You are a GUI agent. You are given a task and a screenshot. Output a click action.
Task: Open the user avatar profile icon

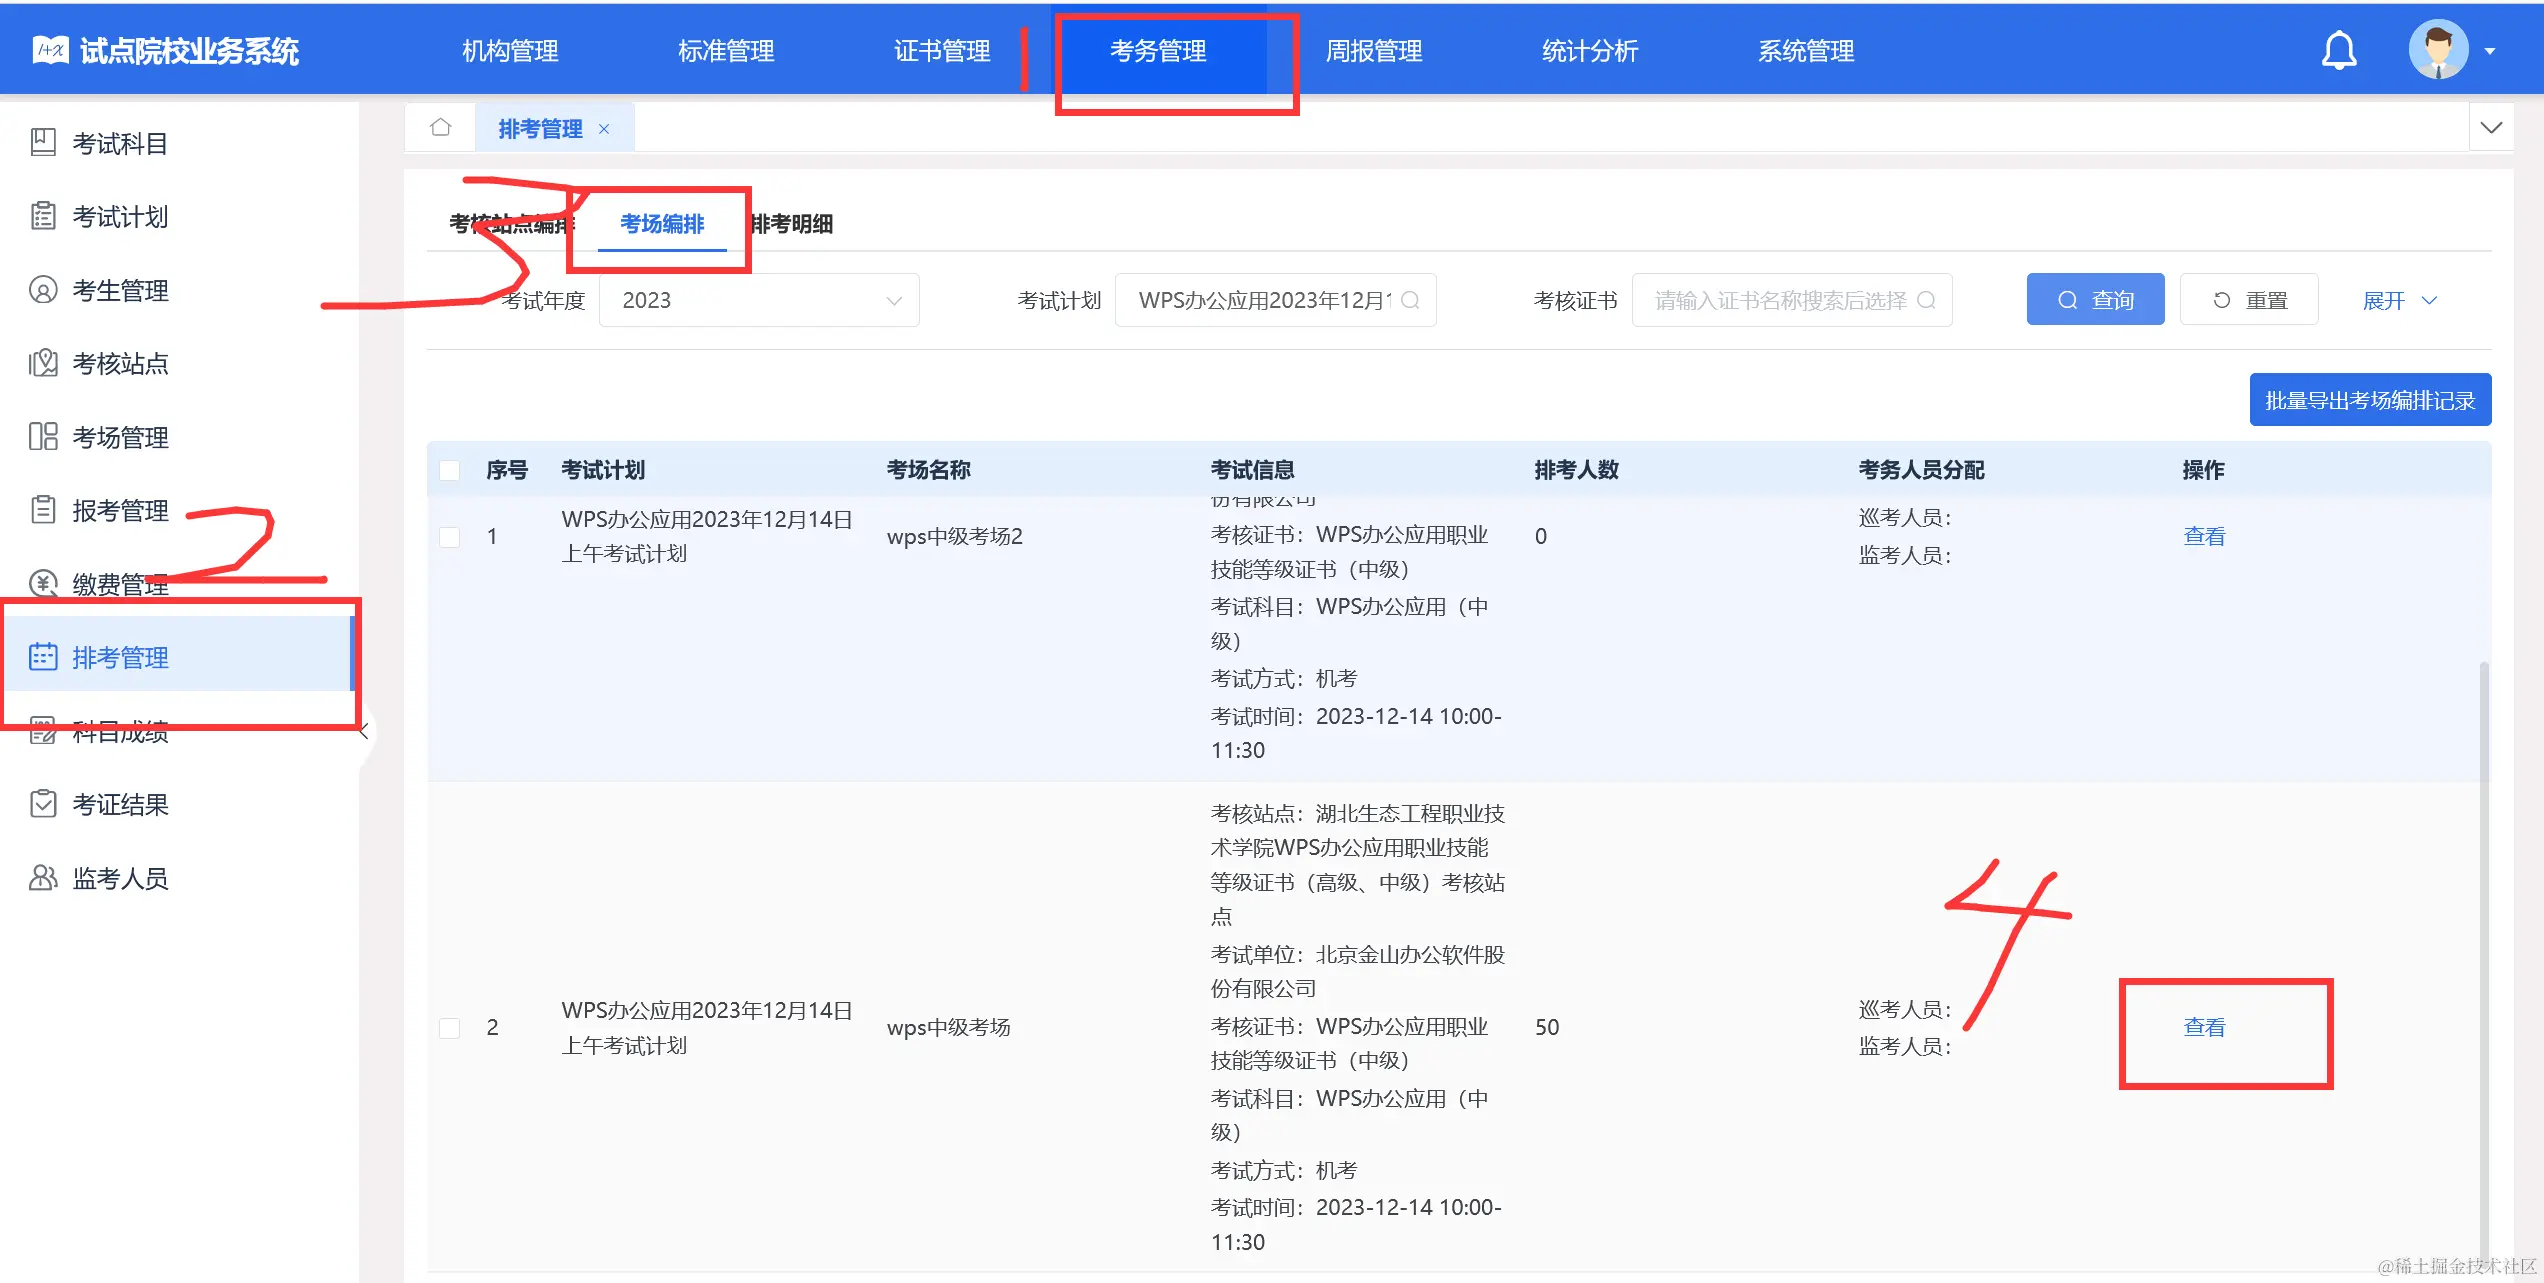[x=2438, y=49]
